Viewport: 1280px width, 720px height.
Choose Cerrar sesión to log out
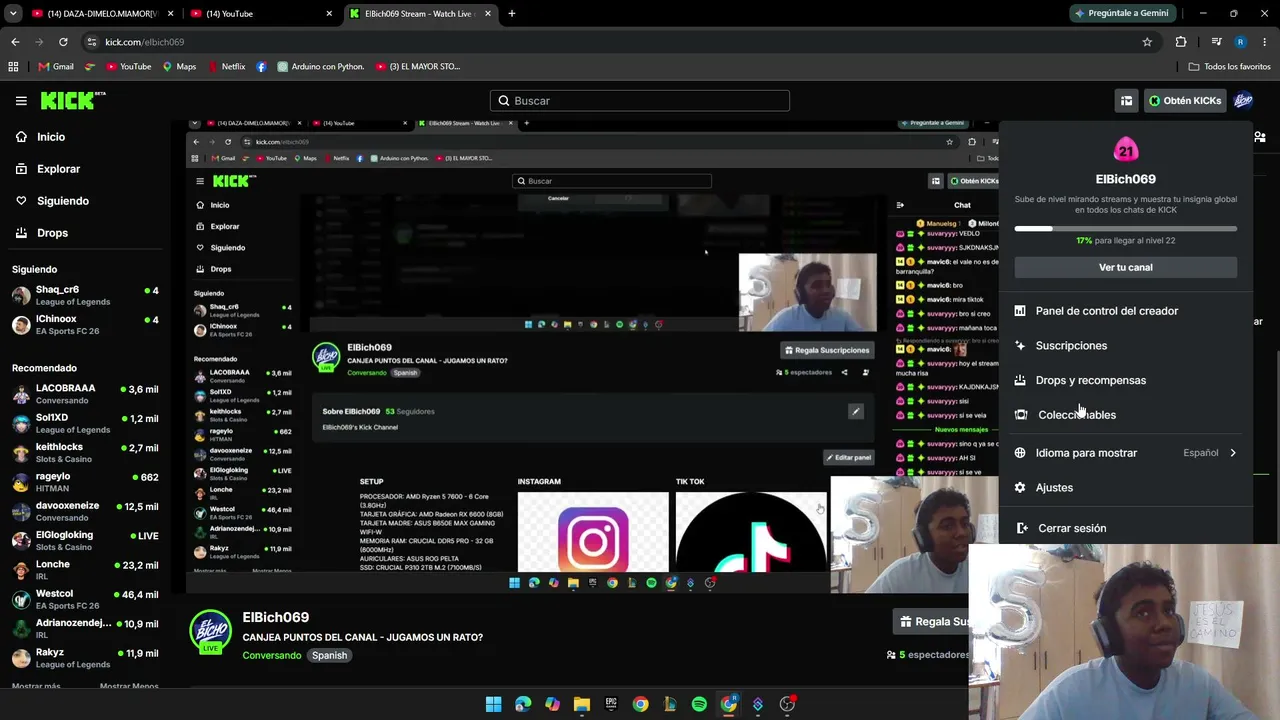pyautogui.click(x=1126, y=528)
